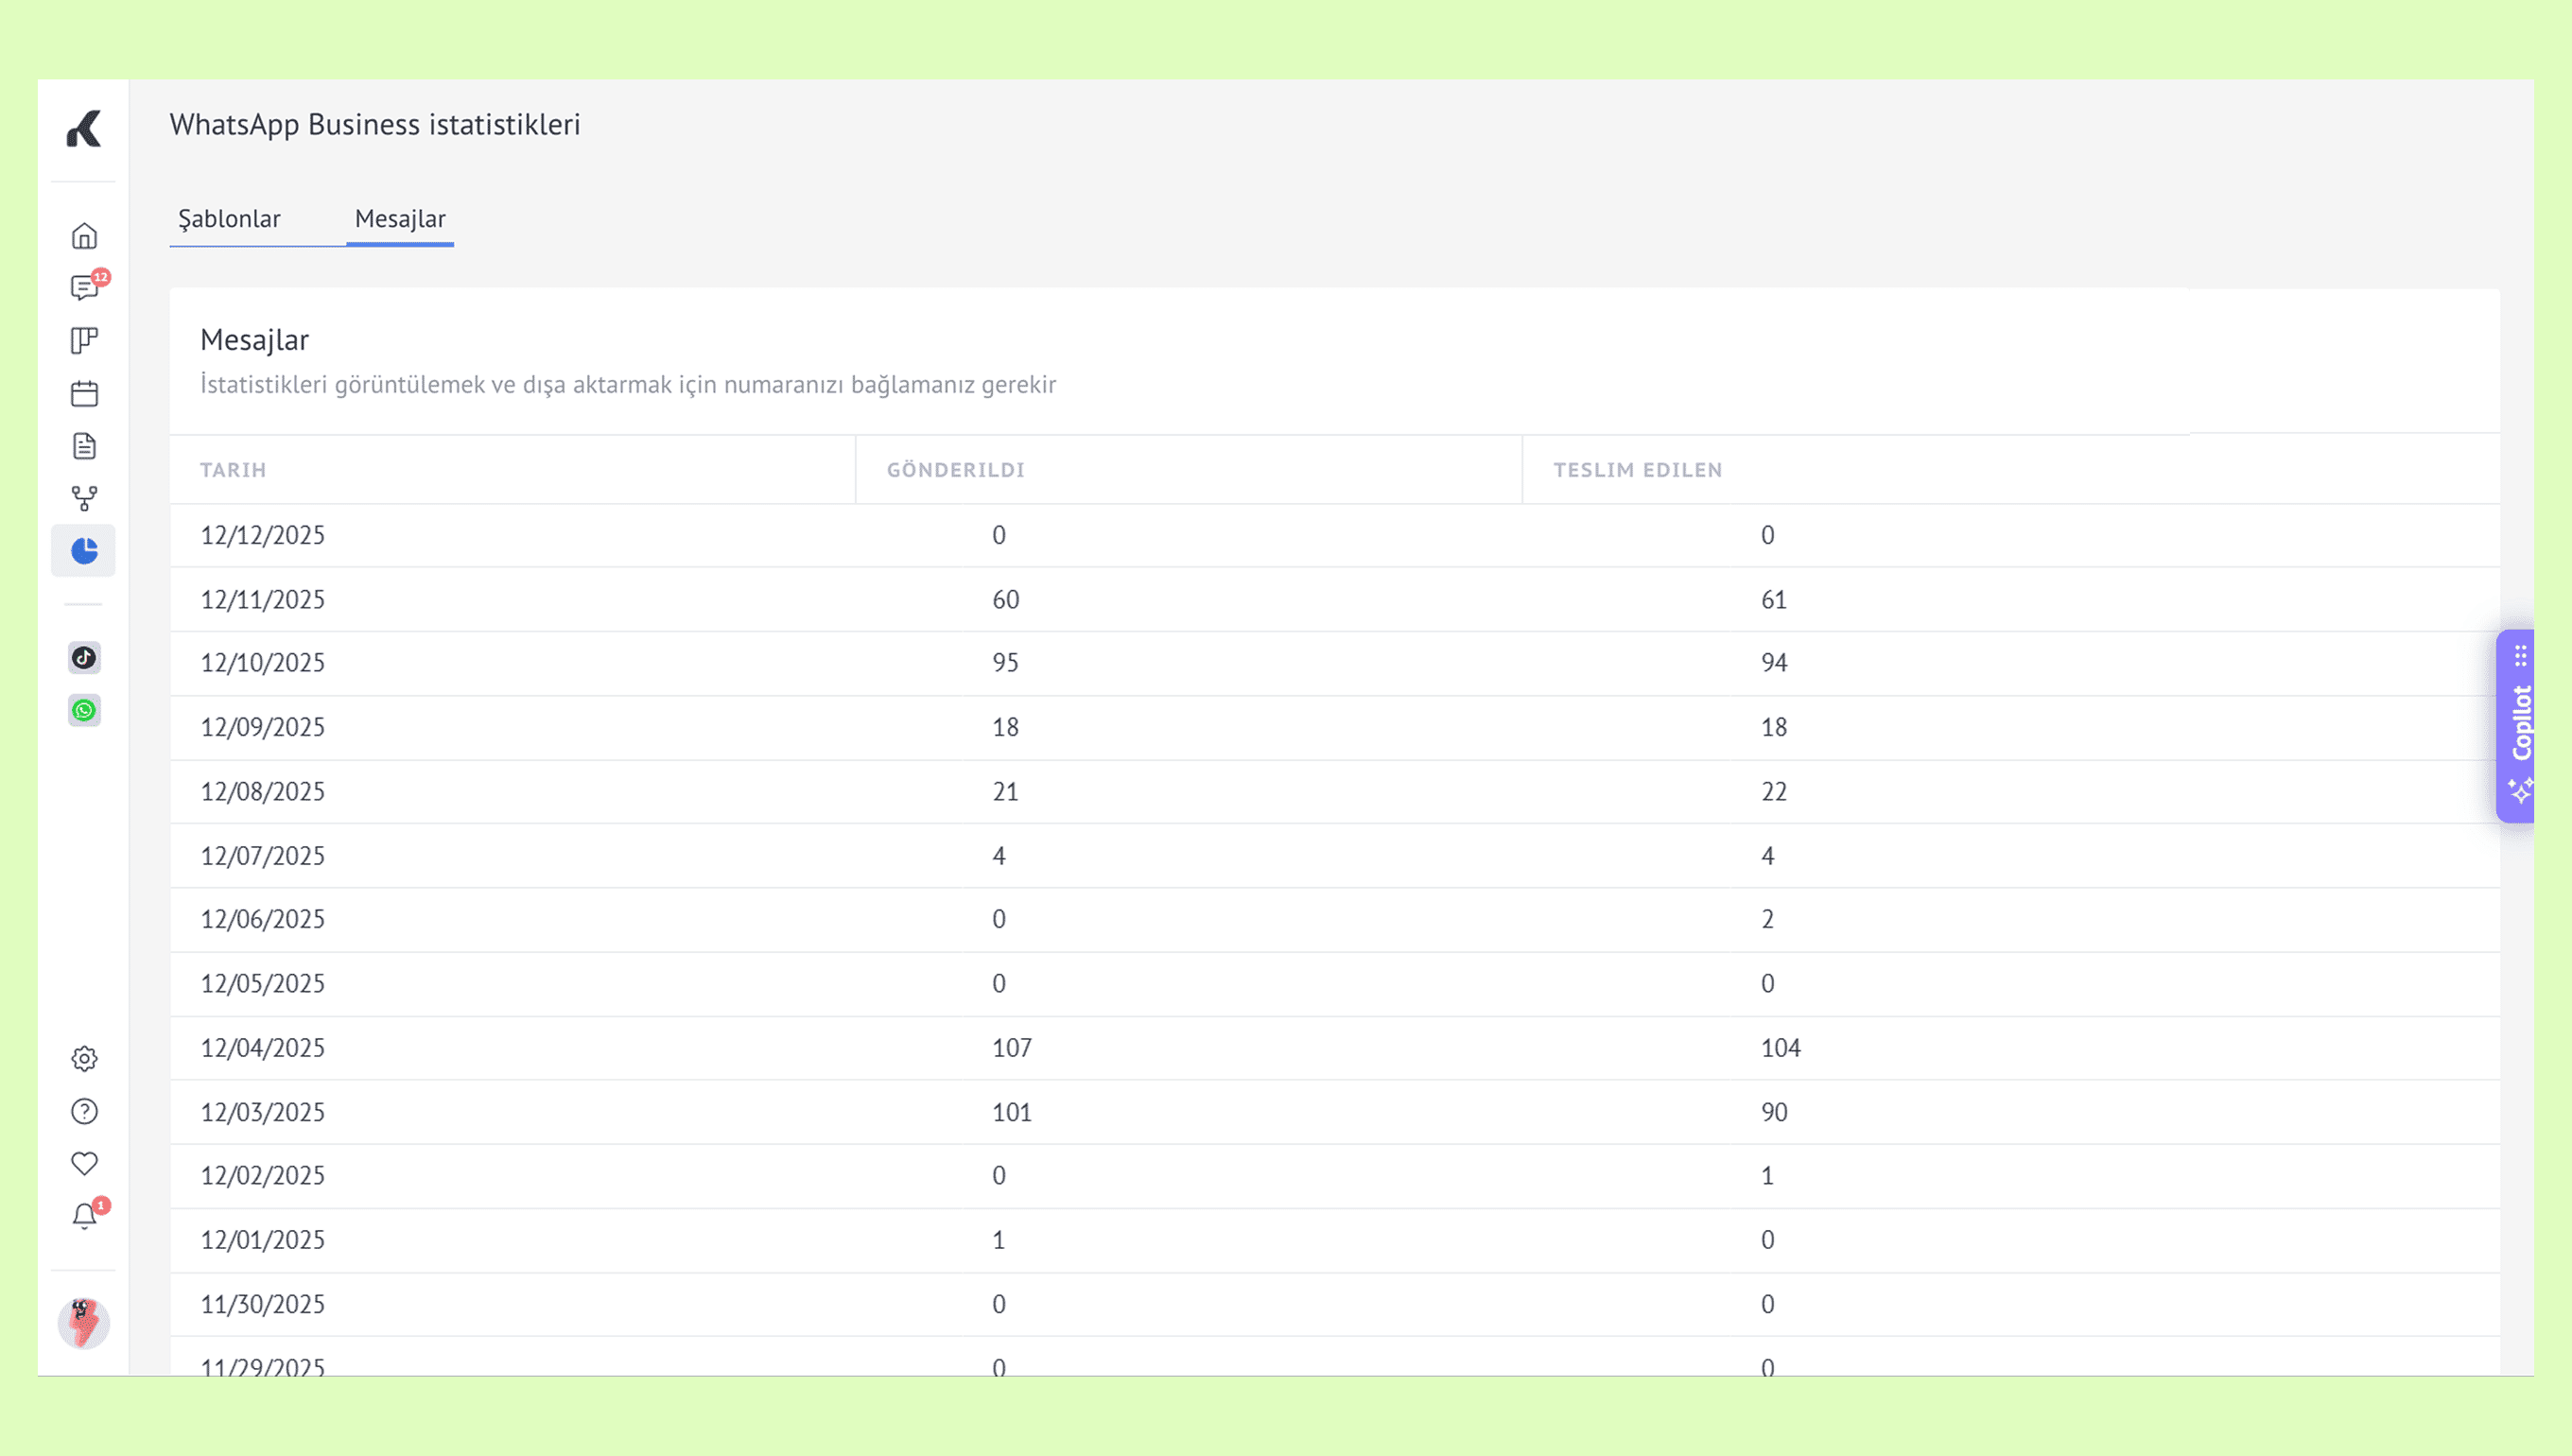This screenshot has width=2572, height=1456.
Task: Click the Gönderildi column header
Action: tap(955, 470)
